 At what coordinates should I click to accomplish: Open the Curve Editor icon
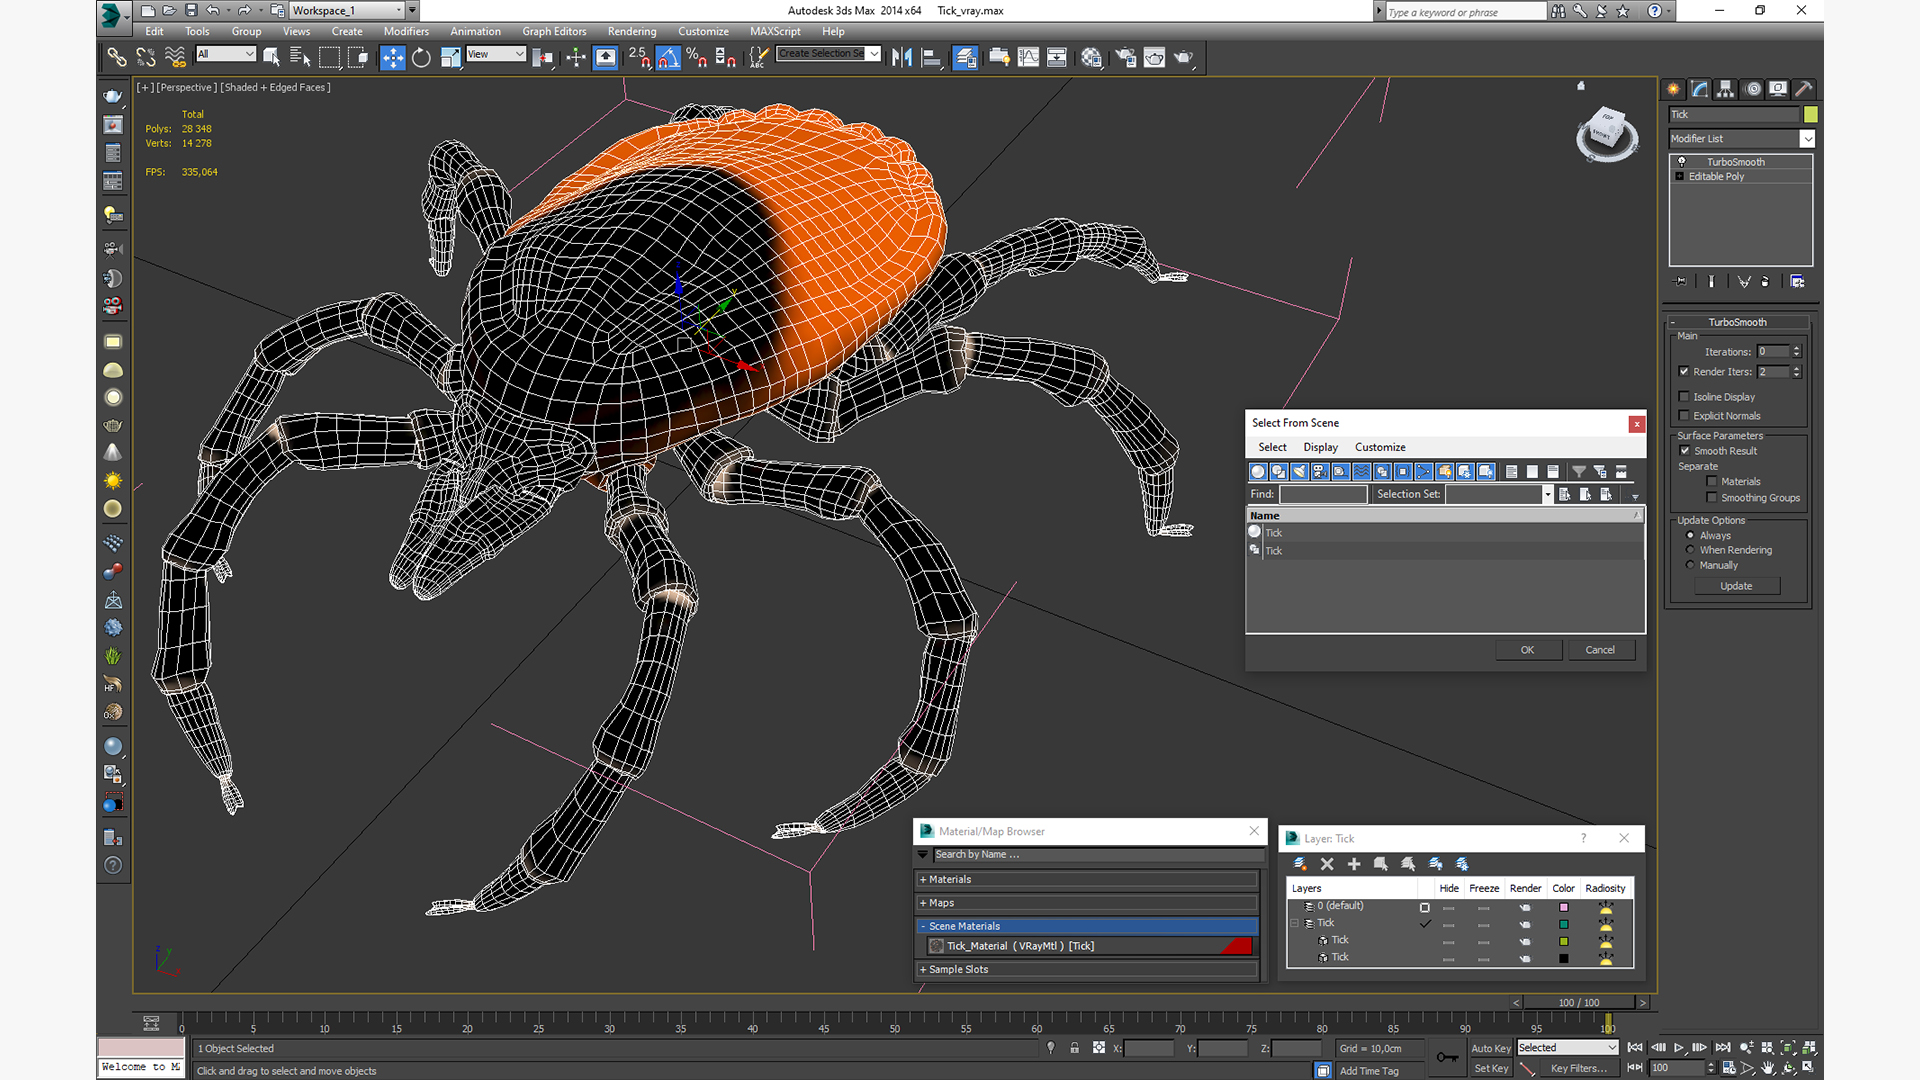1028,58
